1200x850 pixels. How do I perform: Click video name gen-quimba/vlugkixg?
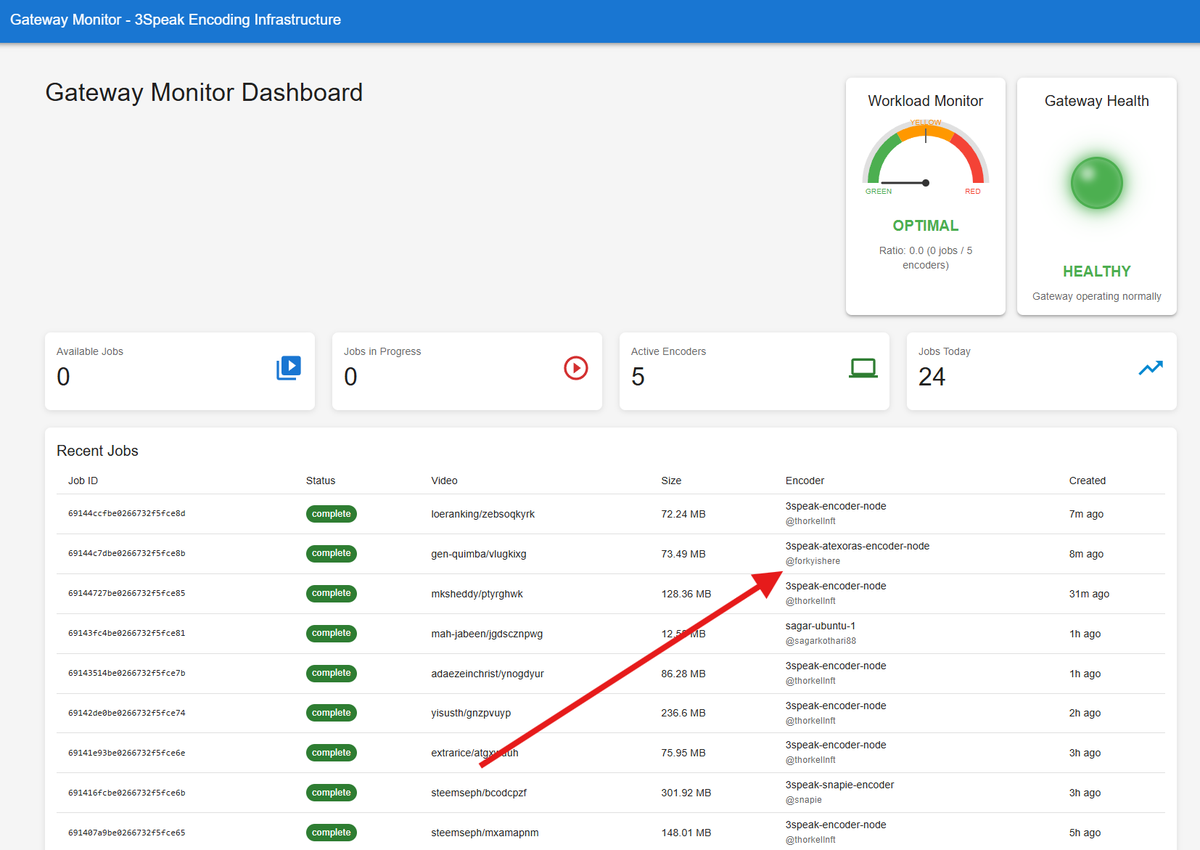tap(479, 554)
